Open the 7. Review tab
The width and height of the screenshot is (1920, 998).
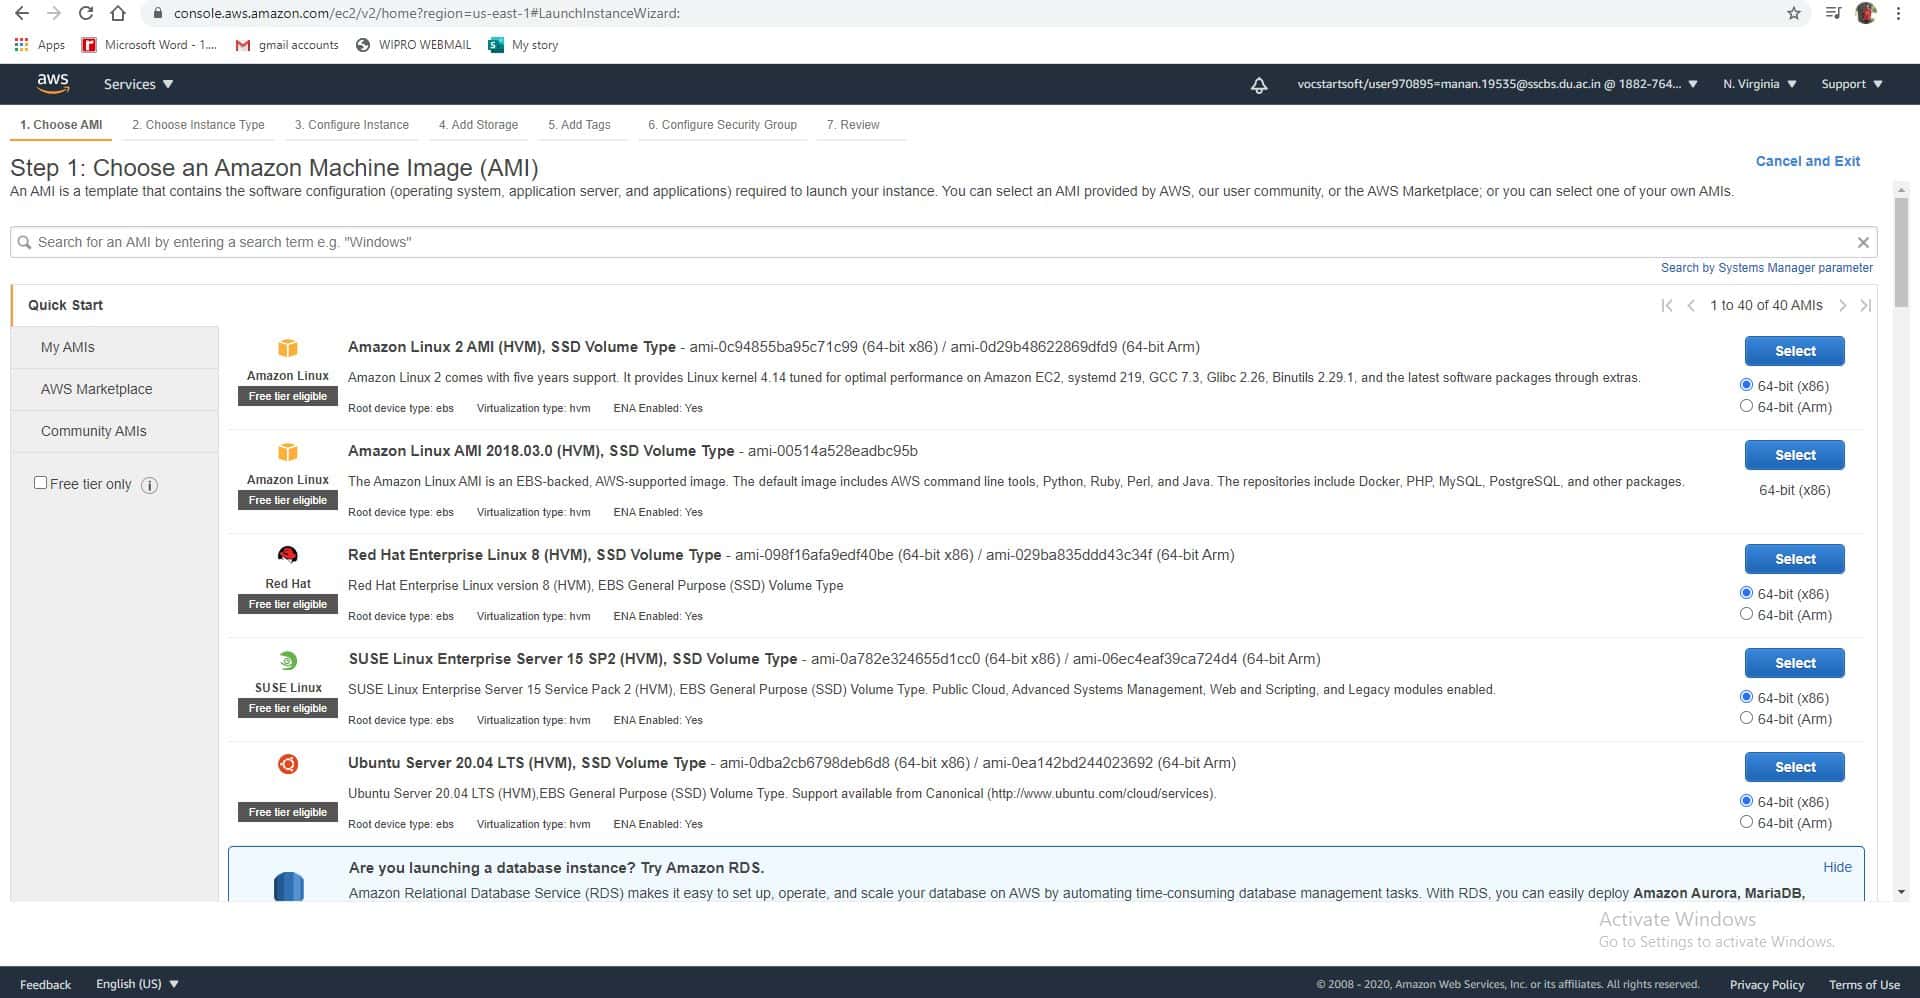(x=853, y=125)
